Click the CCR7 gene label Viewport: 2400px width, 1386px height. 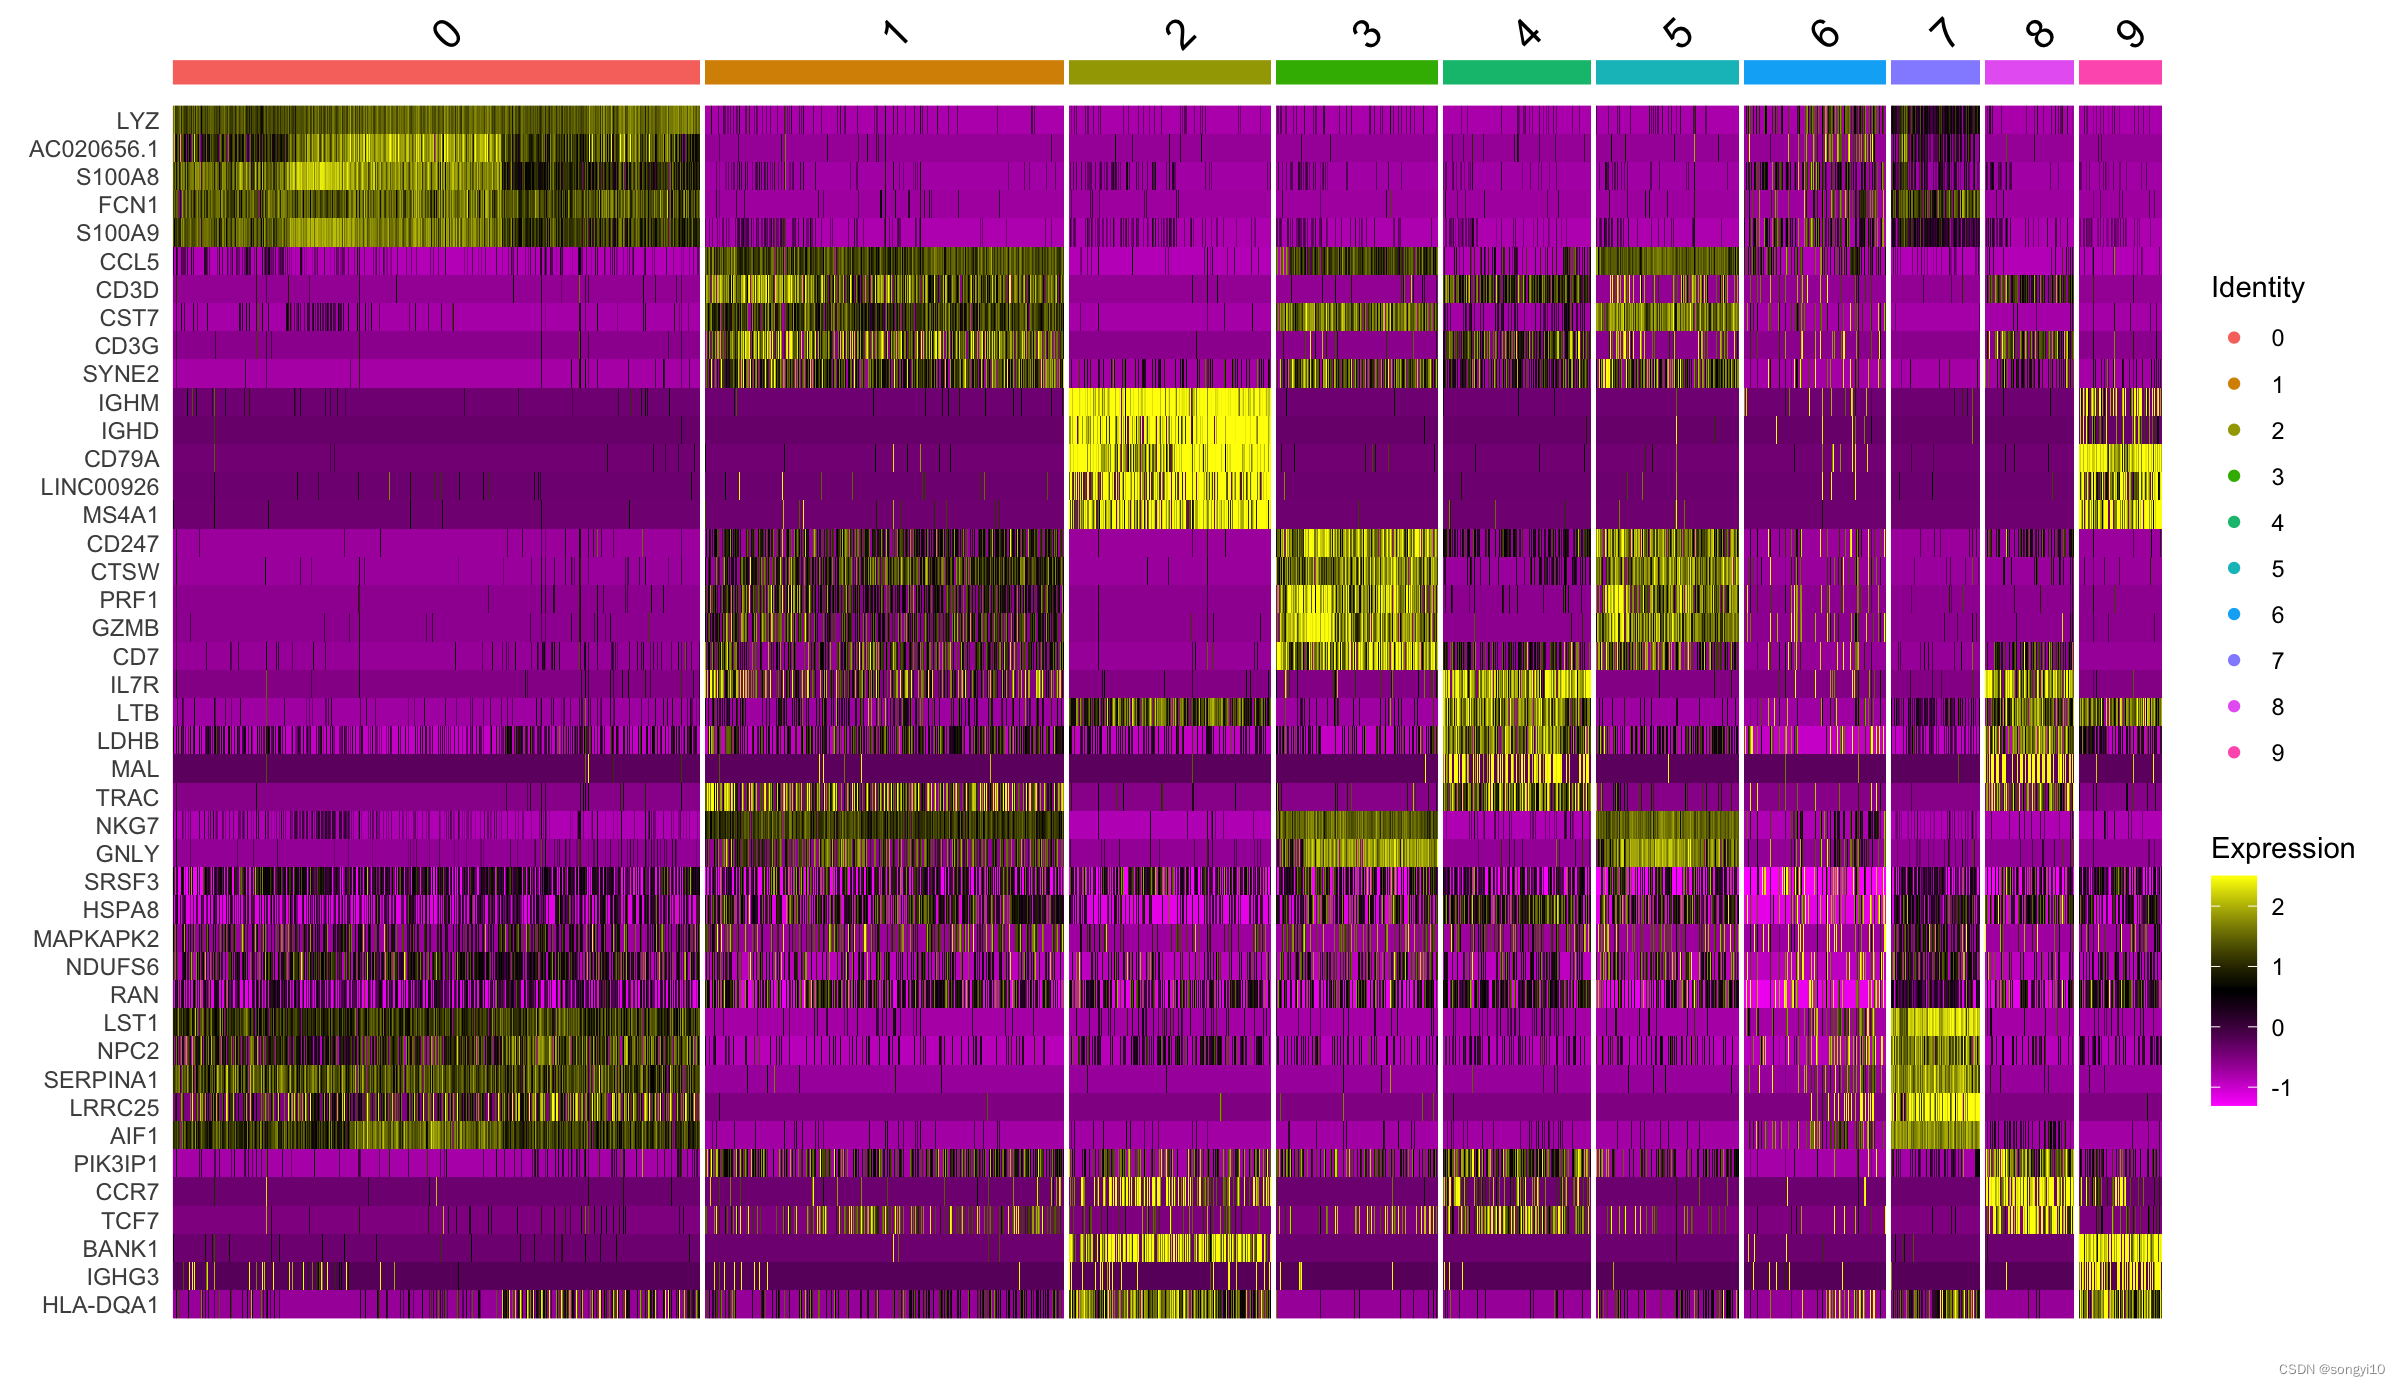(x=127, y=1192)
